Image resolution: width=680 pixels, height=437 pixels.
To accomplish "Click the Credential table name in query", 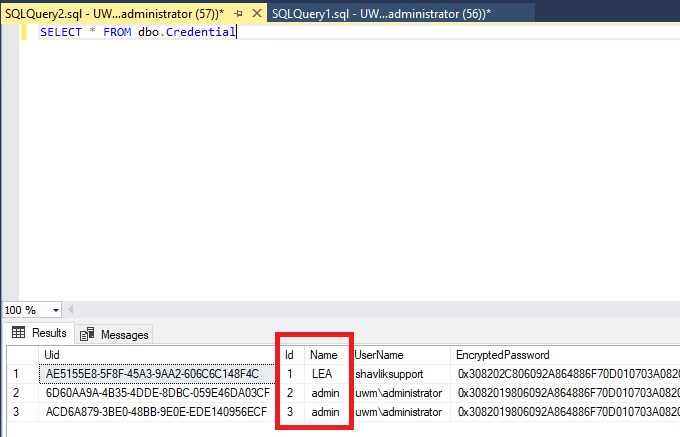I will point(200,32).
